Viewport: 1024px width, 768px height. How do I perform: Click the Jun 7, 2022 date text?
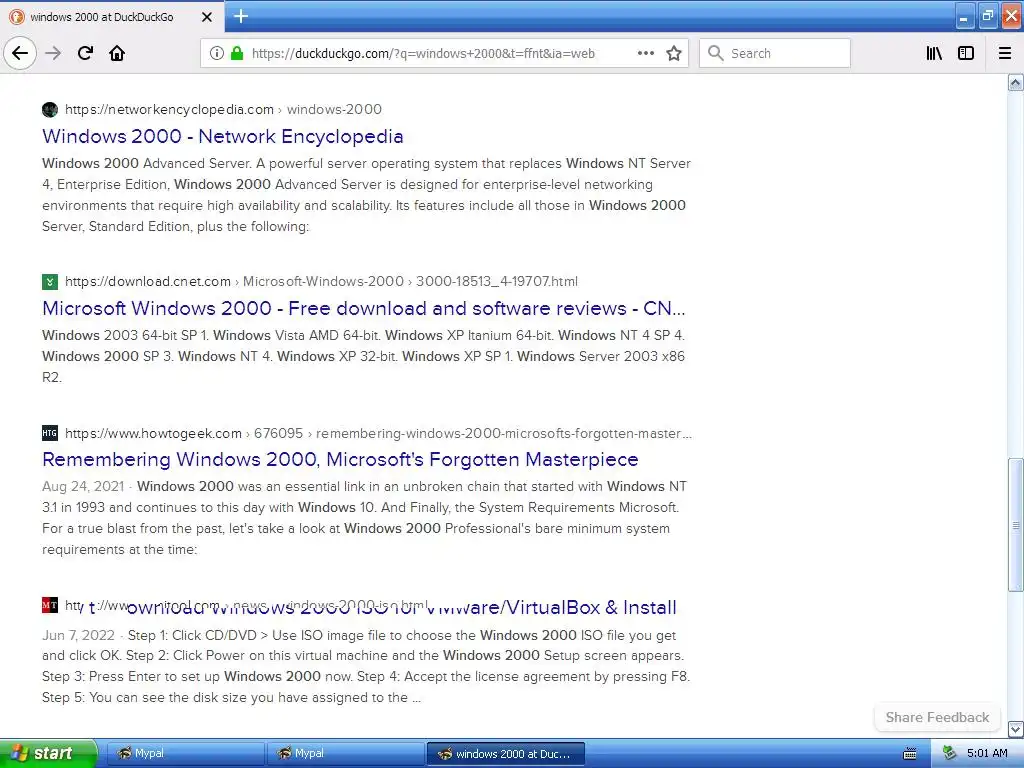click(78, 635)
